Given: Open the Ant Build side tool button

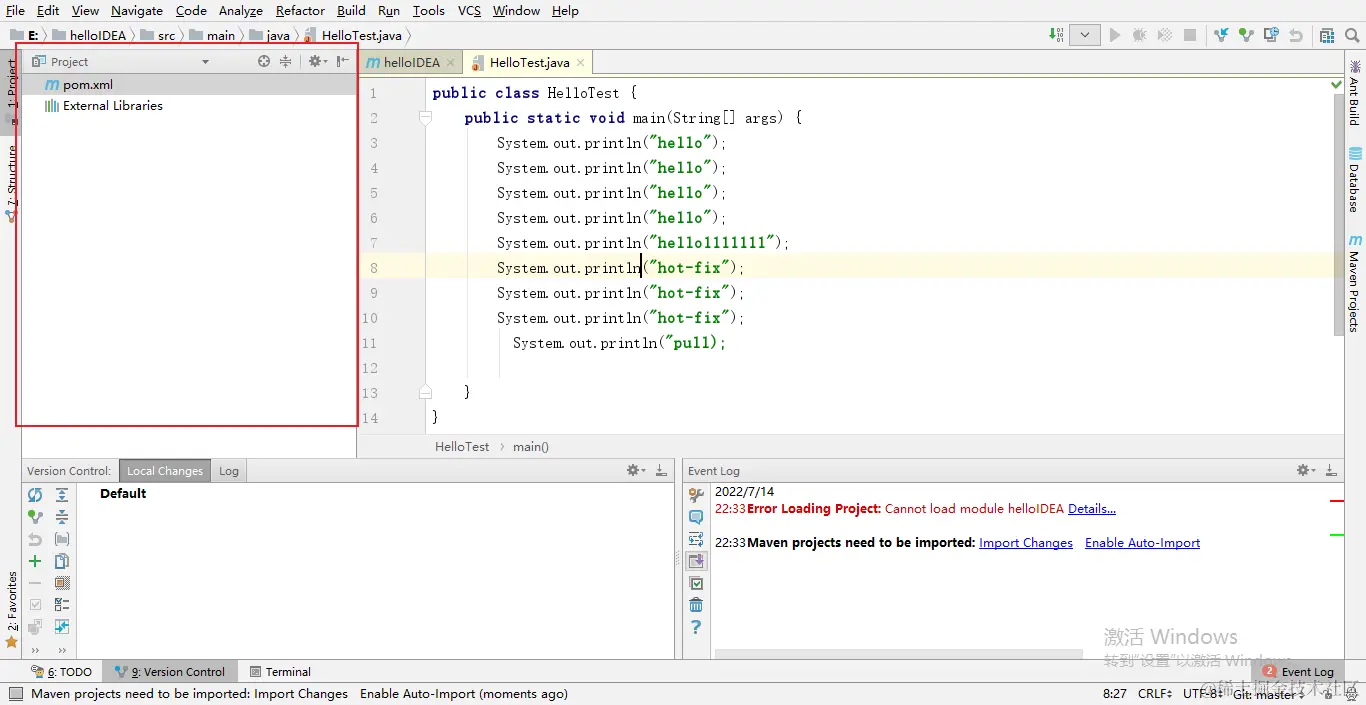Looking at the screenshot, I should click(1355, 92).
